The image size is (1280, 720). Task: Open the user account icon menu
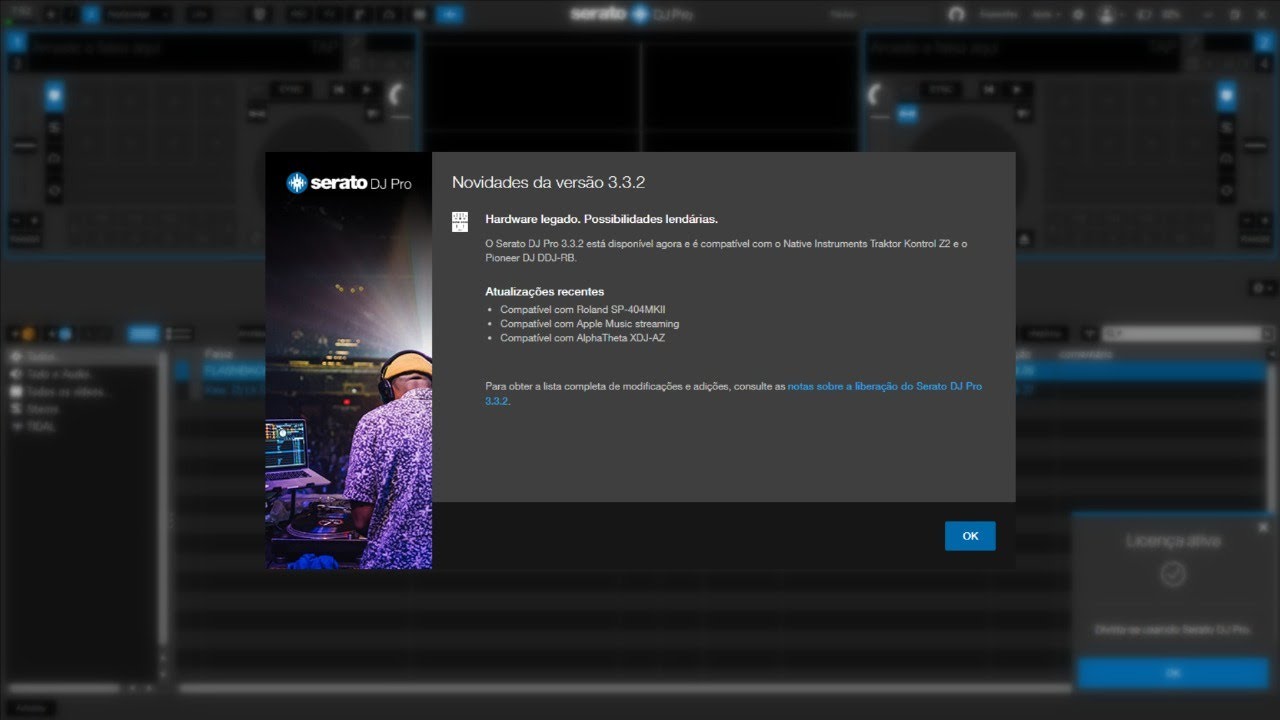click(x=1106, y=15)
